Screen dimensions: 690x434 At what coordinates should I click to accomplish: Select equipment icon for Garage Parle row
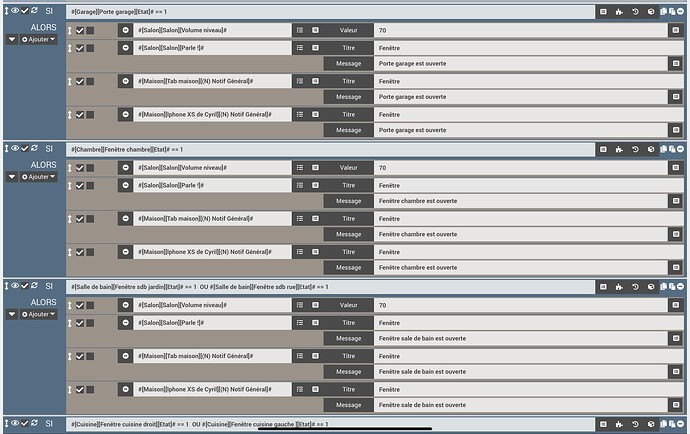316,48
